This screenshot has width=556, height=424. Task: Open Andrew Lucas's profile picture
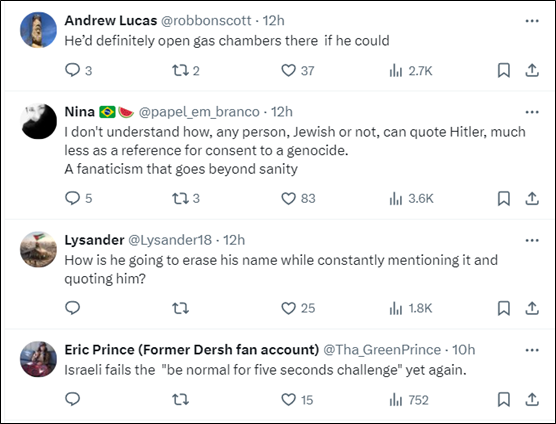[38, 30]
